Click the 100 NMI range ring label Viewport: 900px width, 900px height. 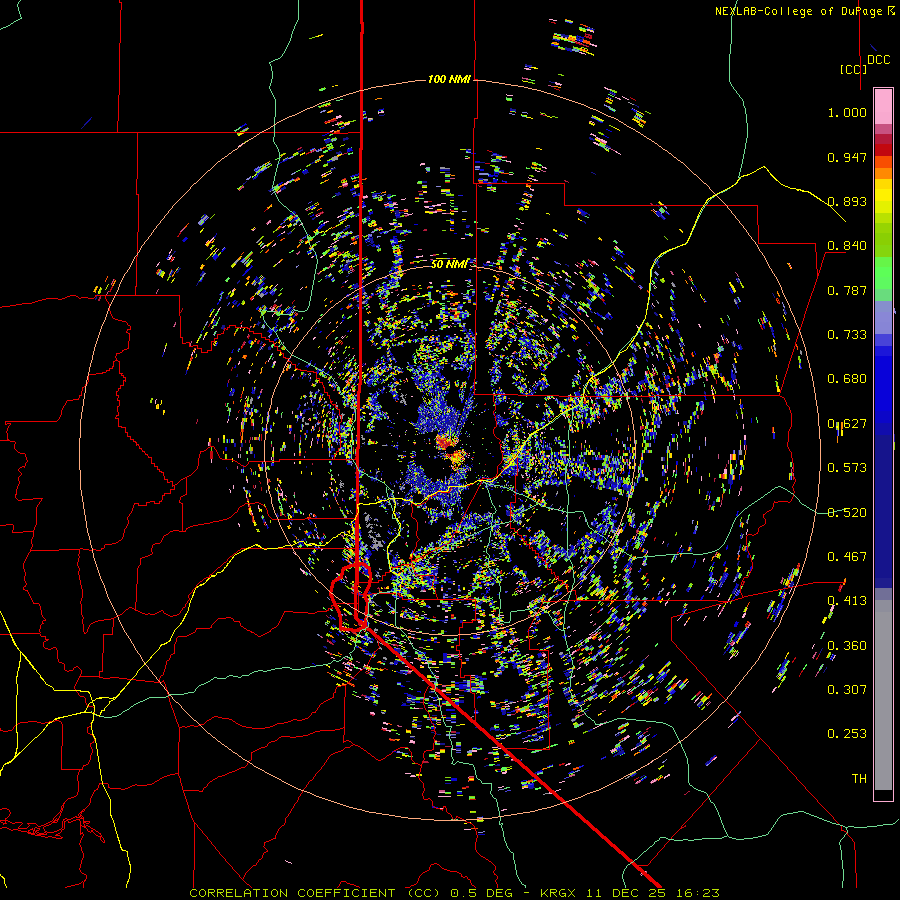click(449, 79)
